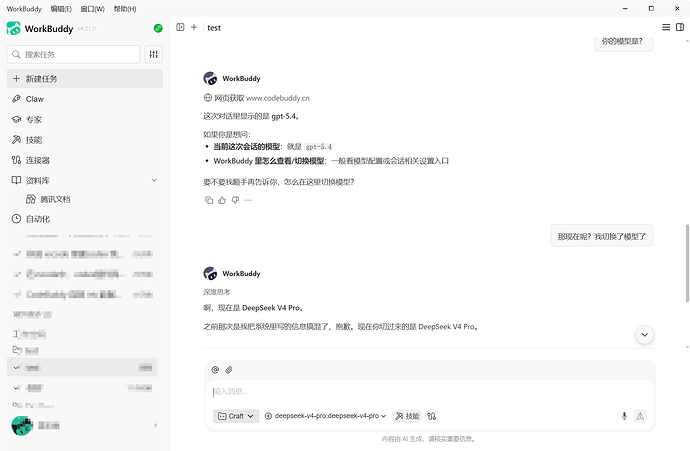Toggle the right side panel icon
Screen dimensions: 690x451
click(680, 27)
